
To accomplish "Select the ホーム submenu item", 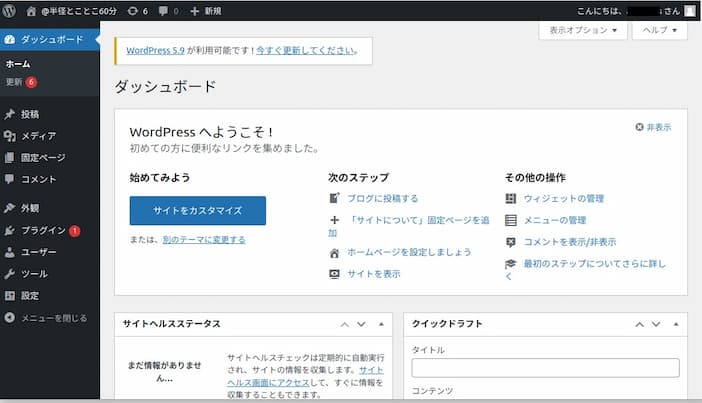I will point(18,64).
